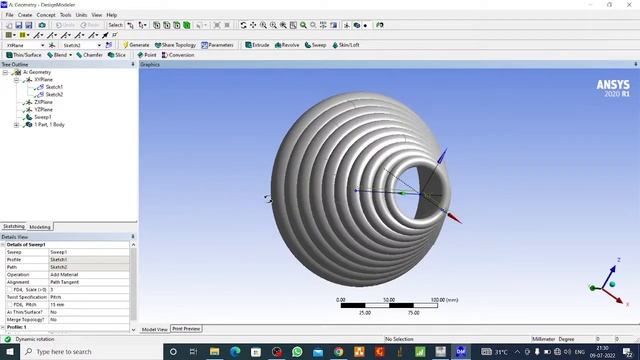Click the Tree Outline pin icon
This screenshot has width=640, height=360.
tap(133, 64)
